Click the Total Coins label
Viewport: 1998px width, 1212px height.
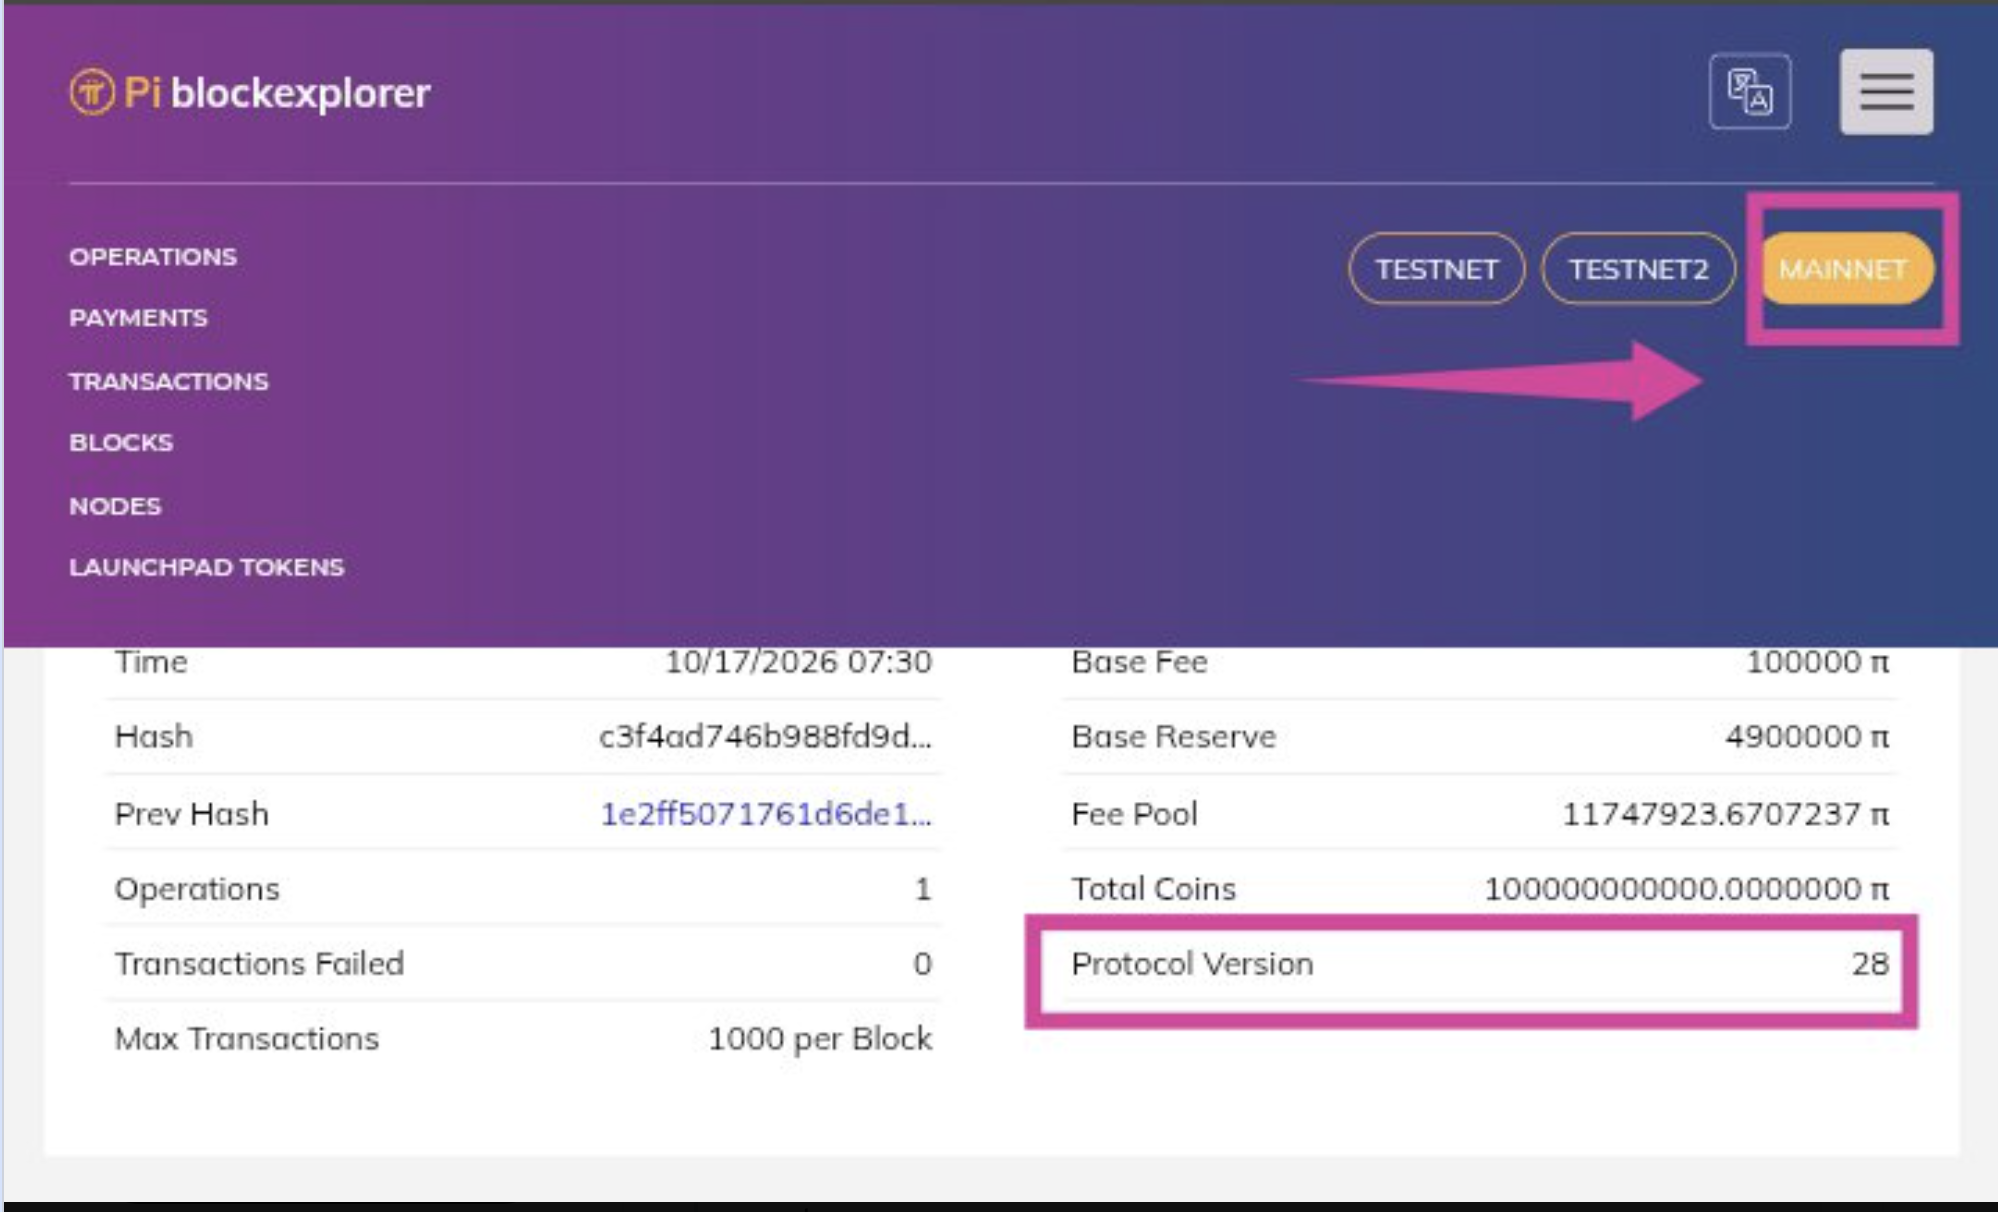pos(1153,889)
